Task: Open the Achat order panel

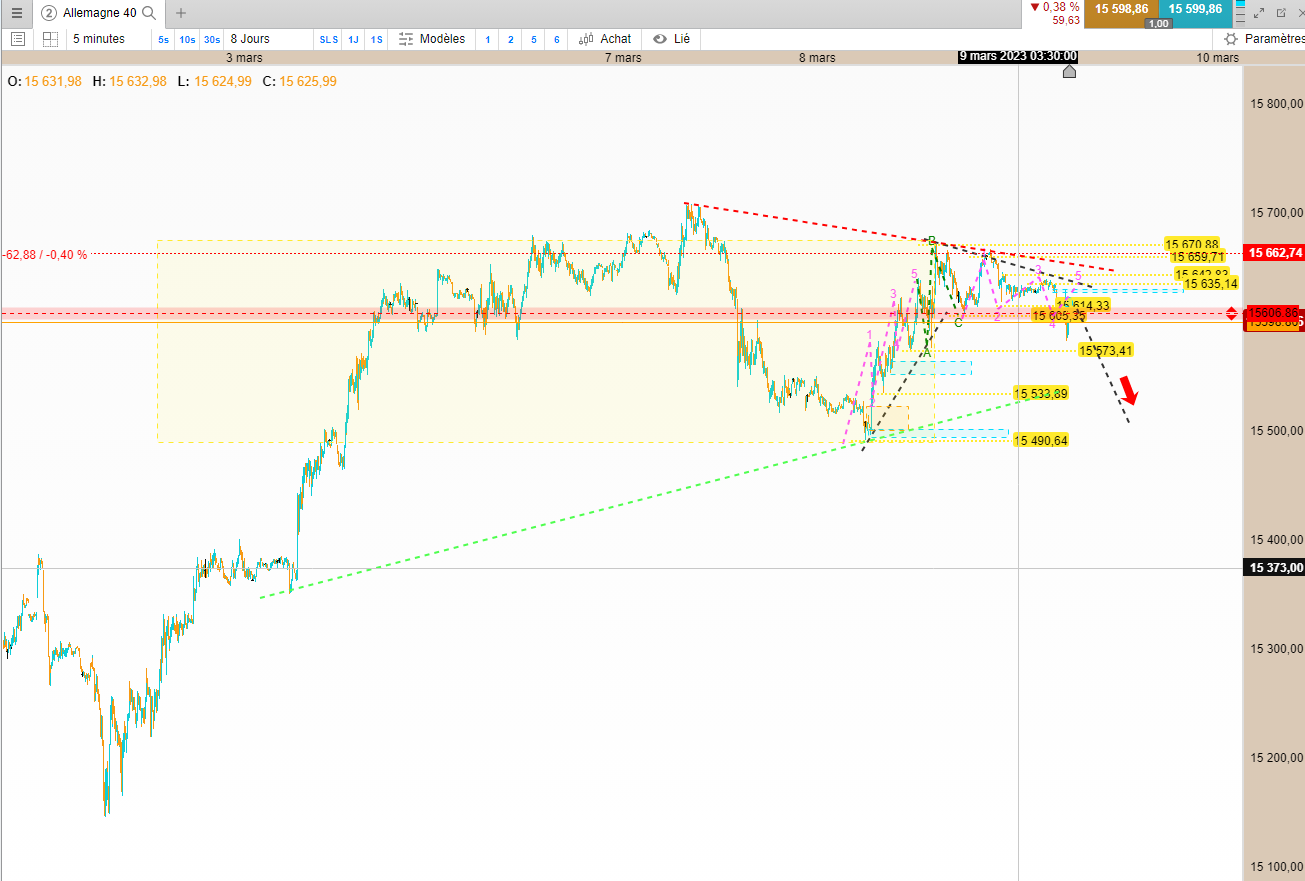Action: 605,39
